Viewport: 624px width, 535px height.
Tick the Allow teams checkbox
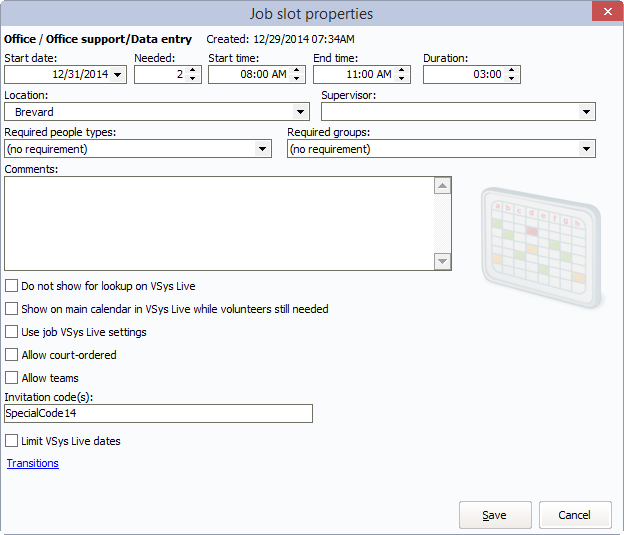pos(12,378)
